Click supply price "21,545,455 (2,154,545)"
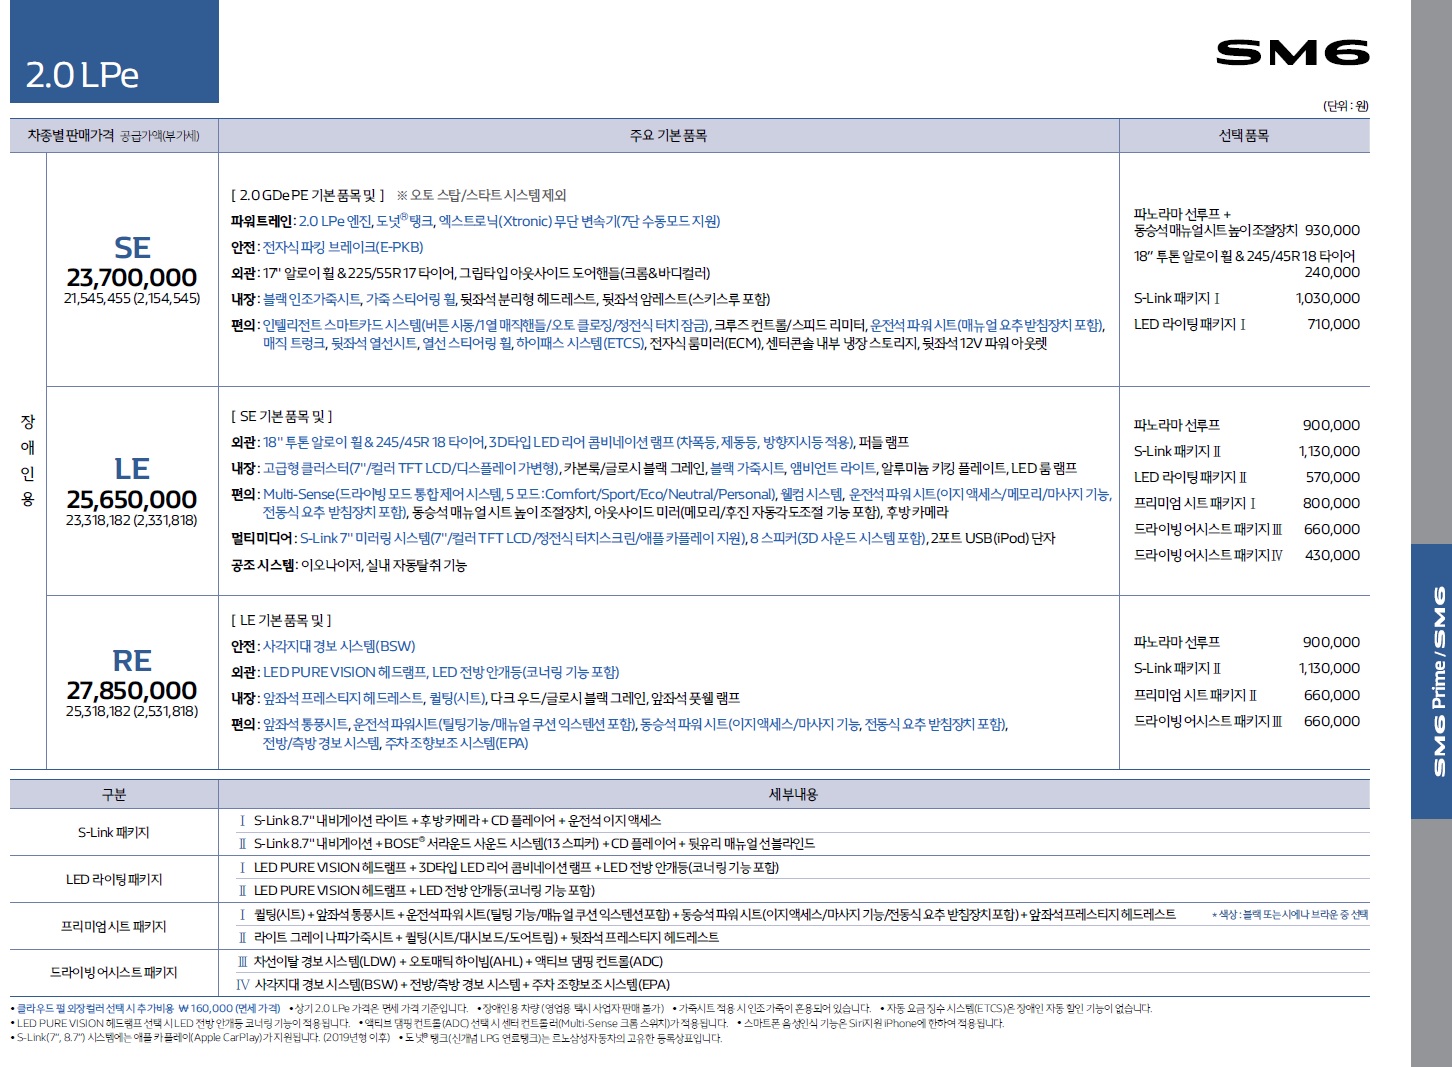 click(132, 298)
